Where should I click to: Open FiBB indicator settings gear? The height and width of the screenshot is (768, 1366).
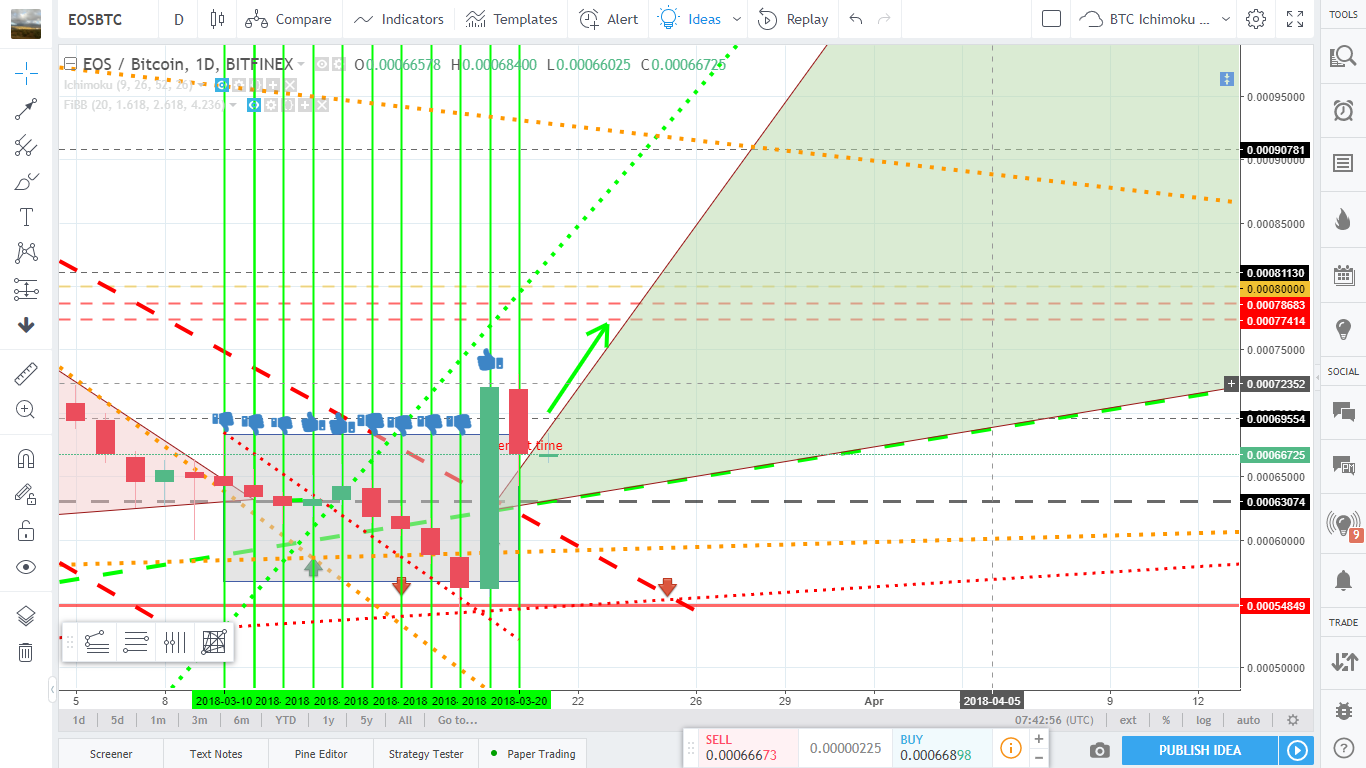[271, 104]
